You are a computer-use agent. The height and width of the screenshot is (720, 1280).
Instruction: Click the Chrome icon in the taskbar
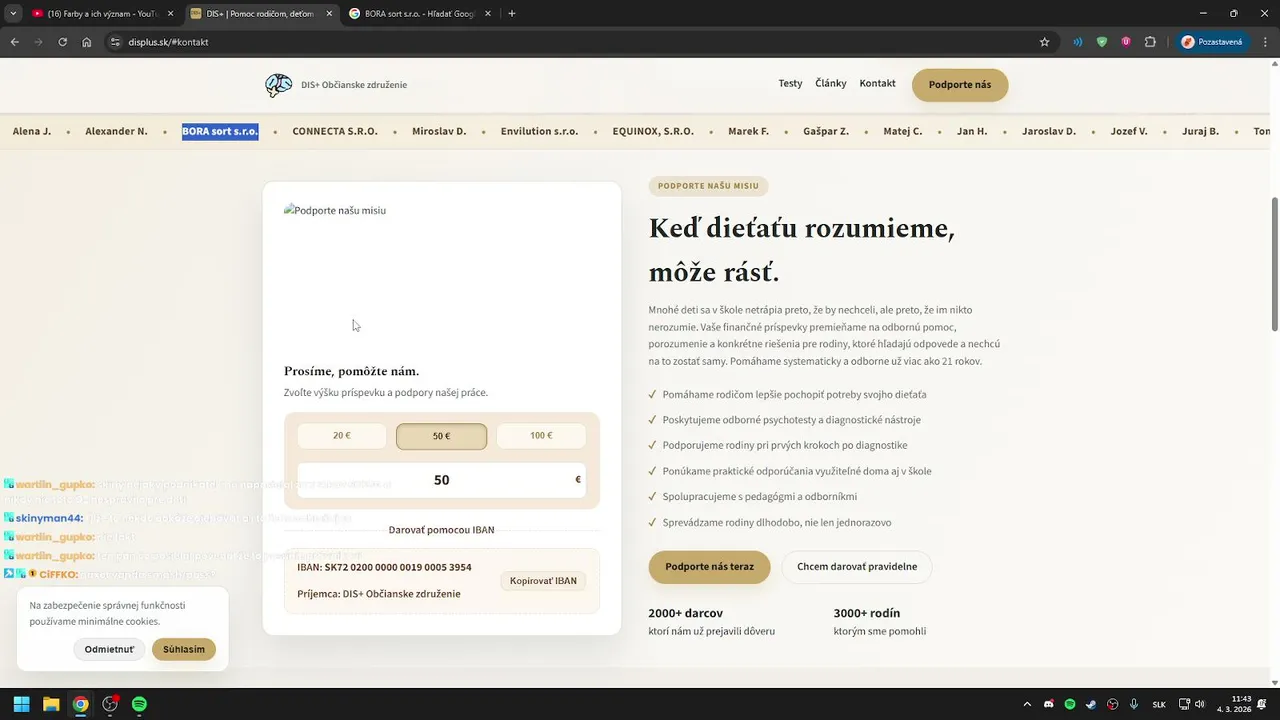click(x=80, y=704)
